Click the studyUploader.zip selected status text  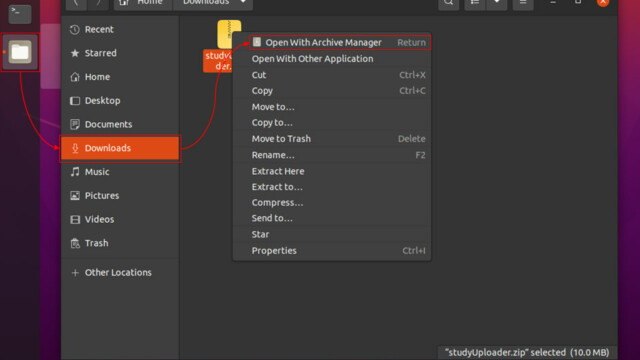527,353
